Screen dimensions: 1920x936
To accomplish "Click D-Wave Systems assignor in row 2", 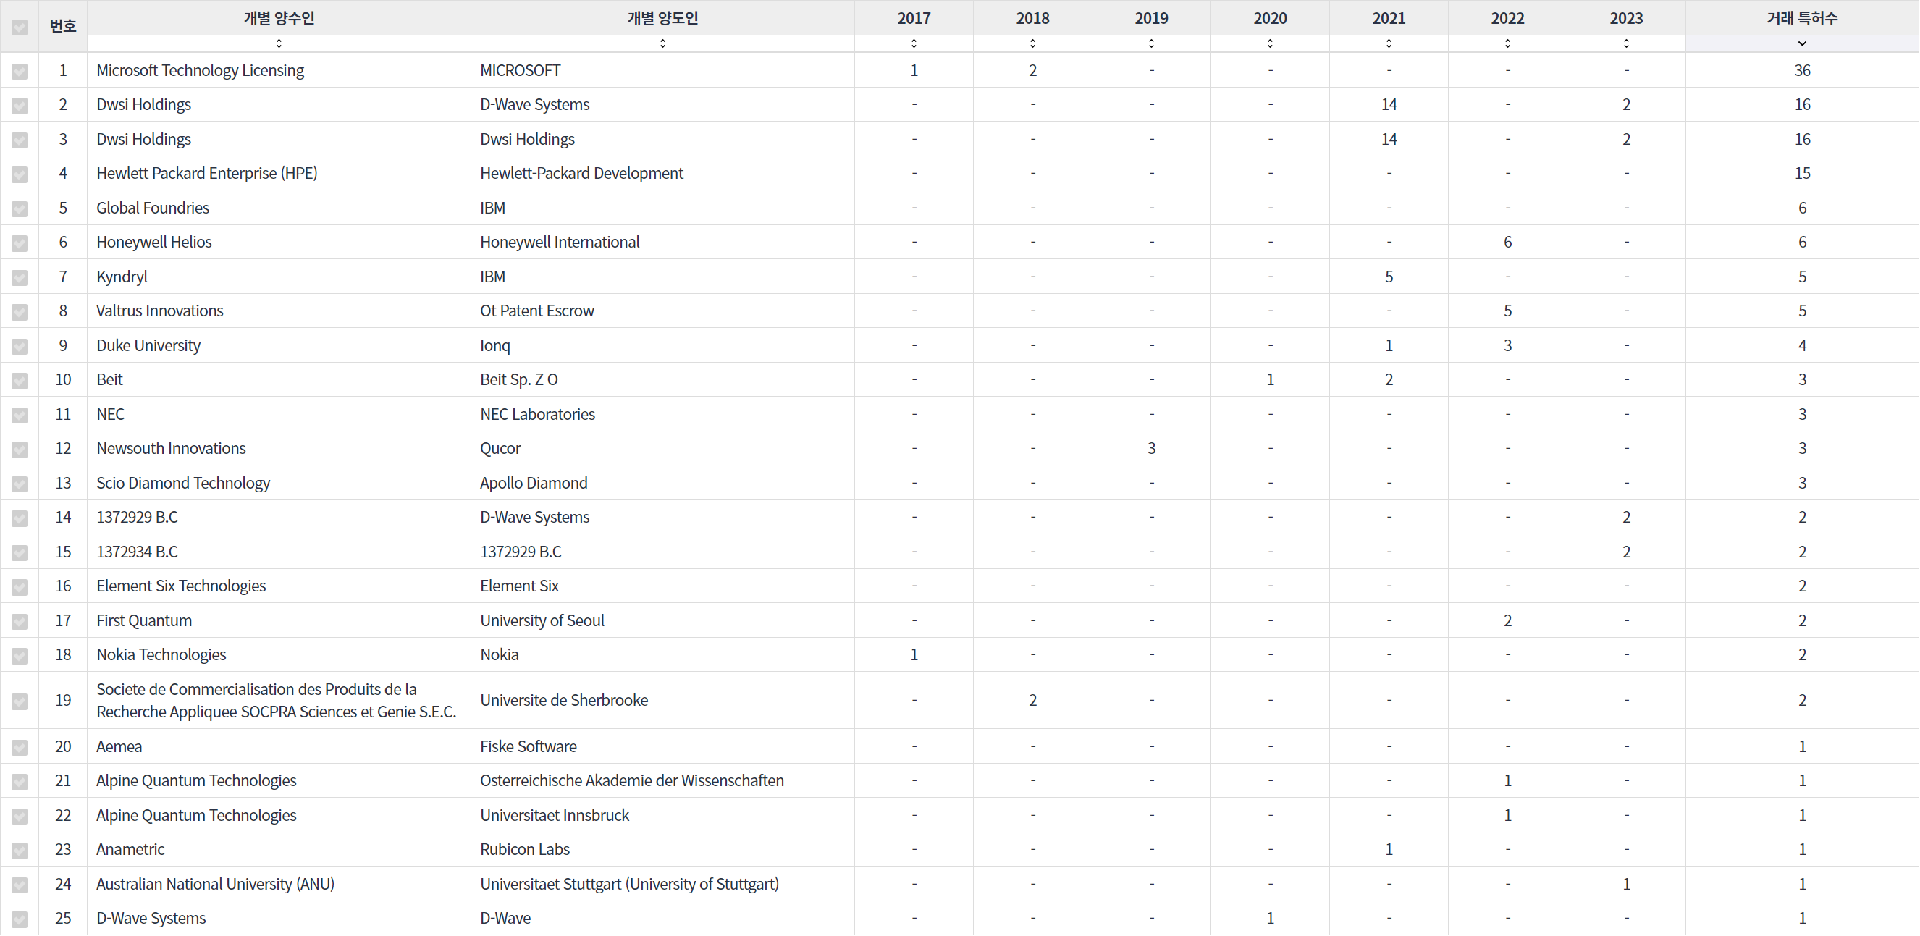I will (535, 104).
